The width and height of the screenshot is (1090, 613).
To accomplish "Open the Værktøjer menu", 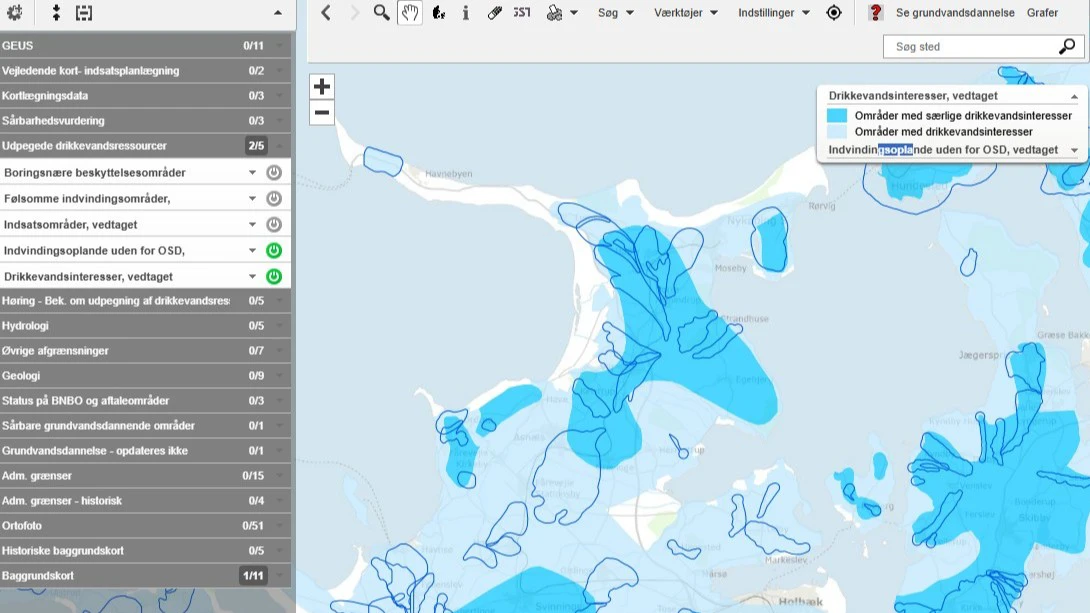I will pos(686,13).
